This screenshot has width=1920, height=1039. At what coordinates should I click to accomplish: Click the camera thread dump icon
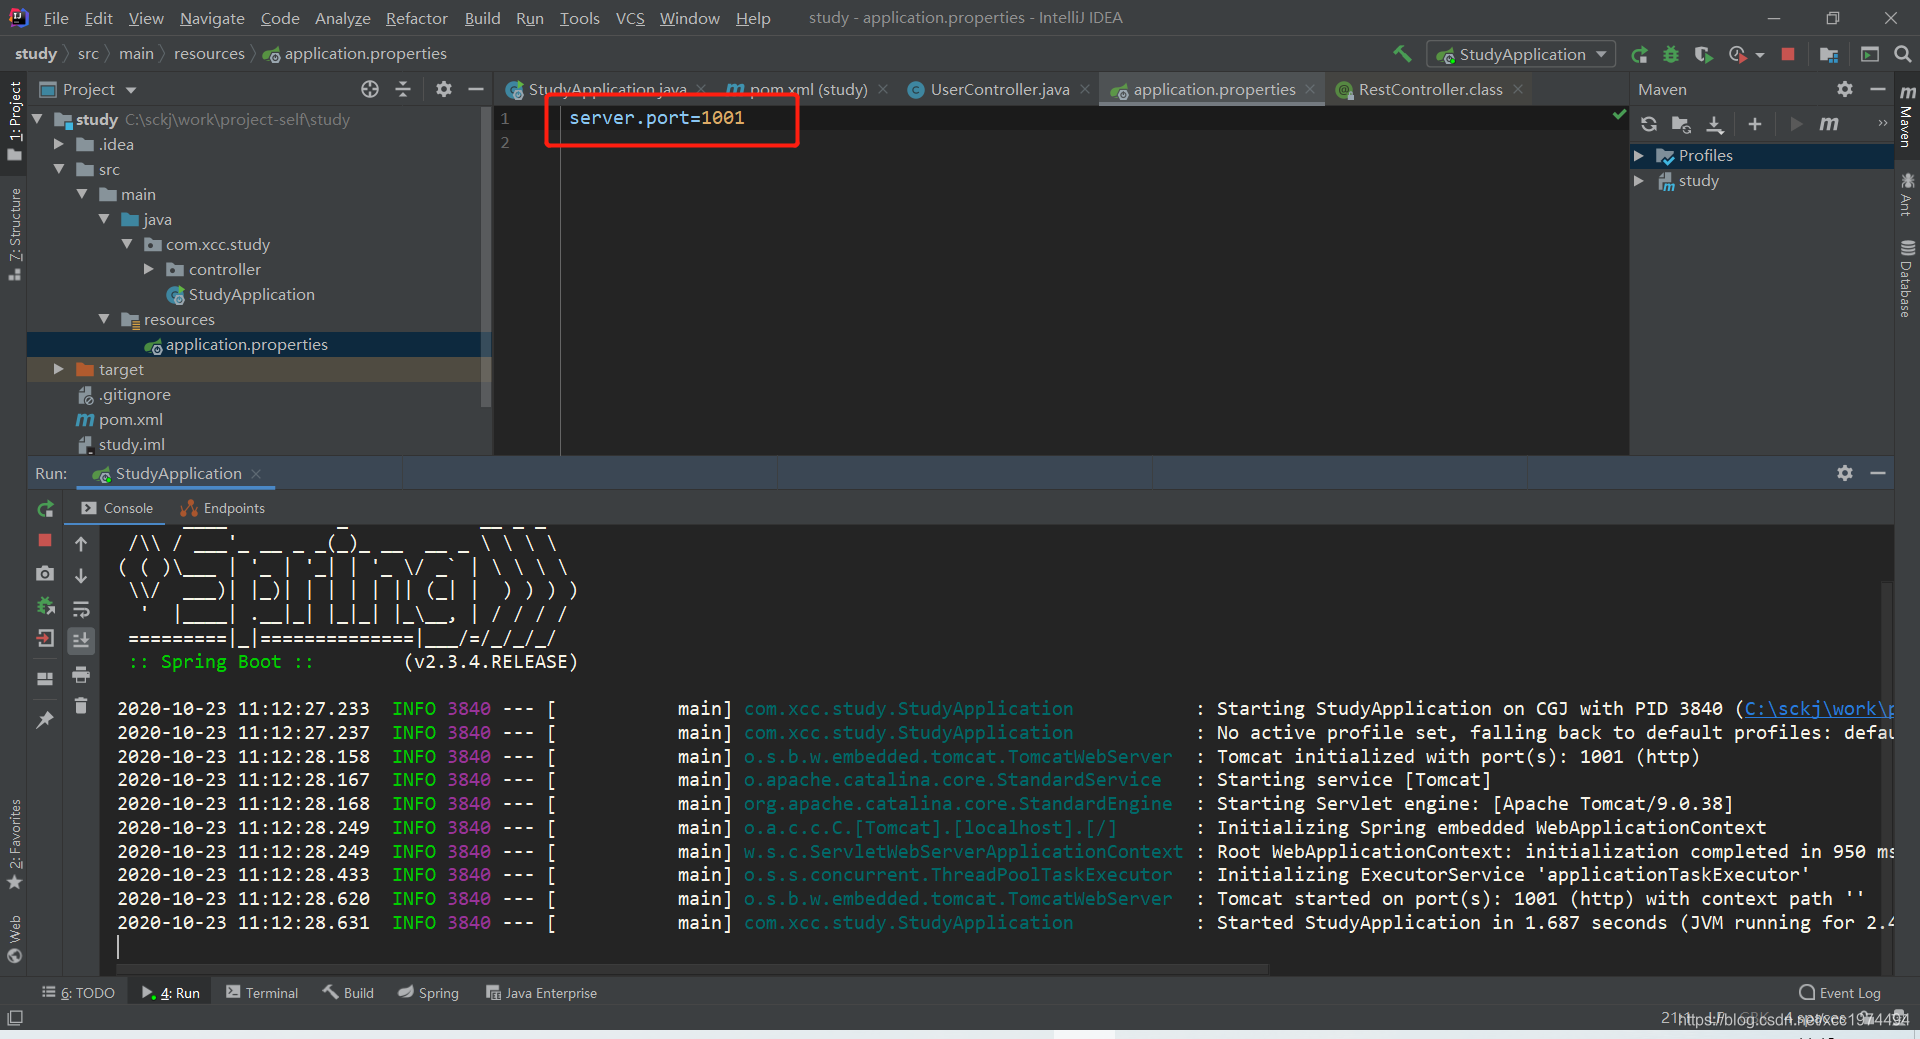tap(45, 573)
